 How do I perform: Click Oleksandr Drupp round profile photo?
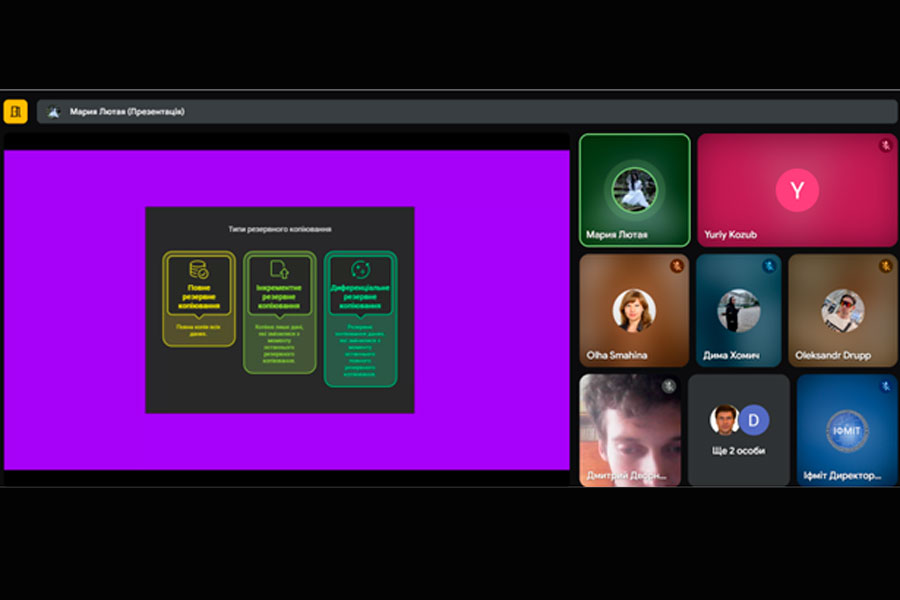[x=843, y=311]
